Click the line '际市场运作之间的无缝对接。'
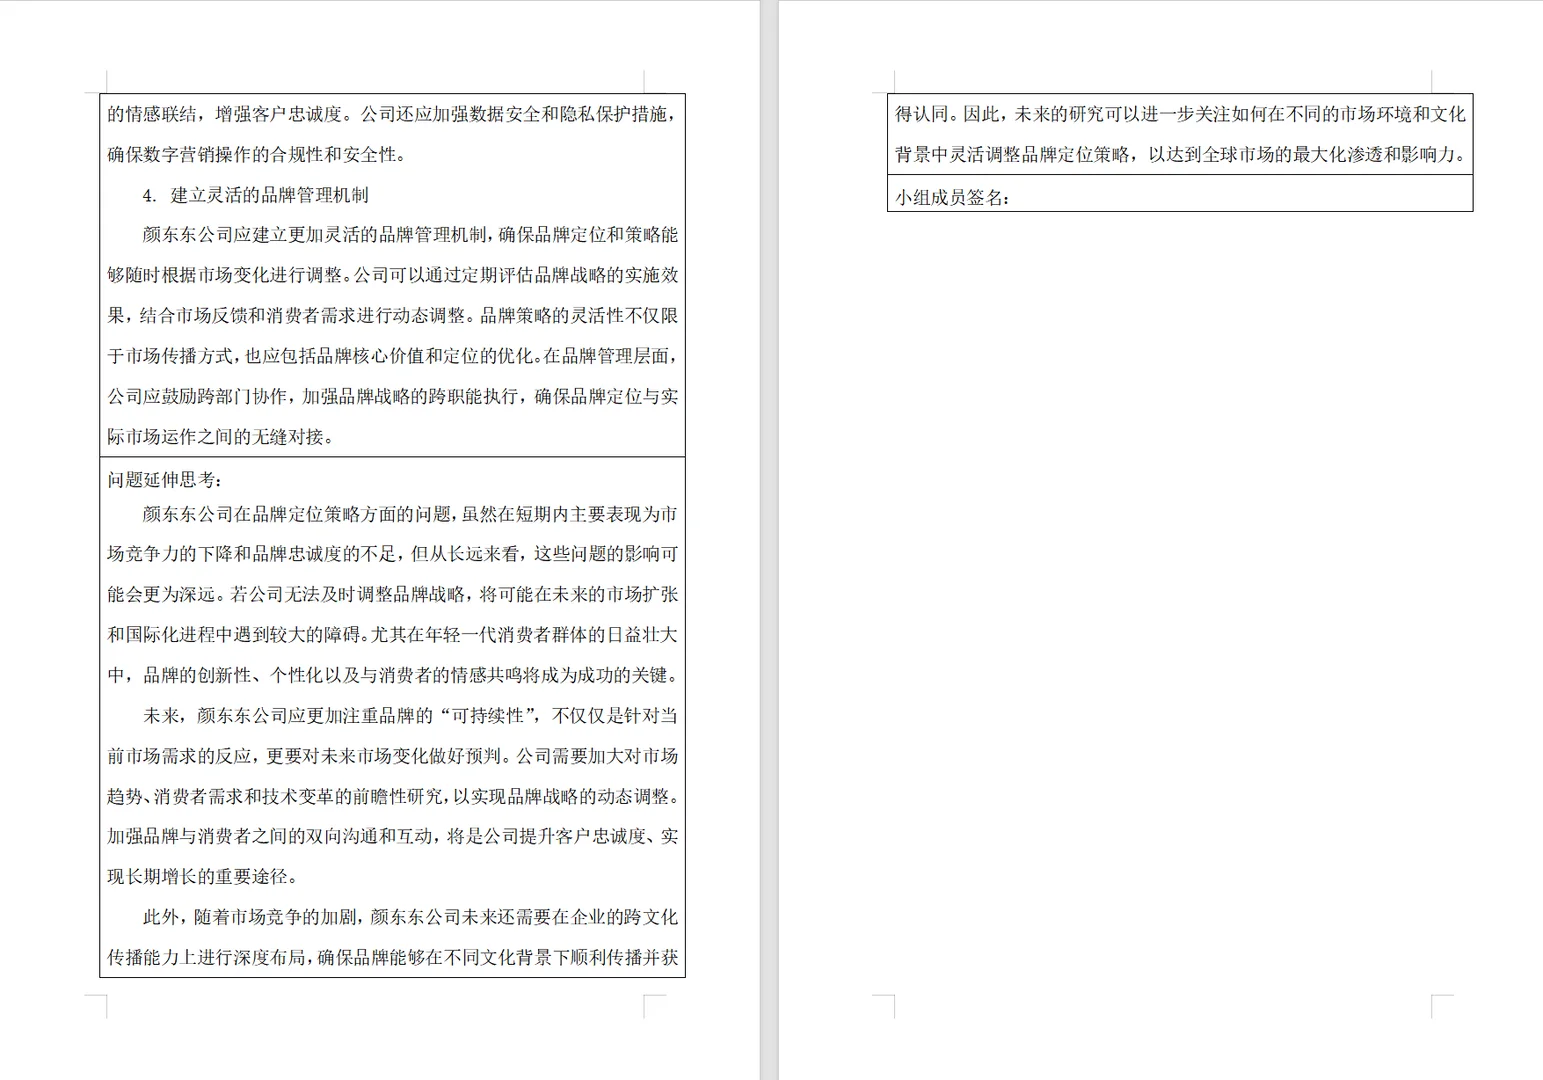Viewport: 1543px width, 1080px height. coord(221,437)
